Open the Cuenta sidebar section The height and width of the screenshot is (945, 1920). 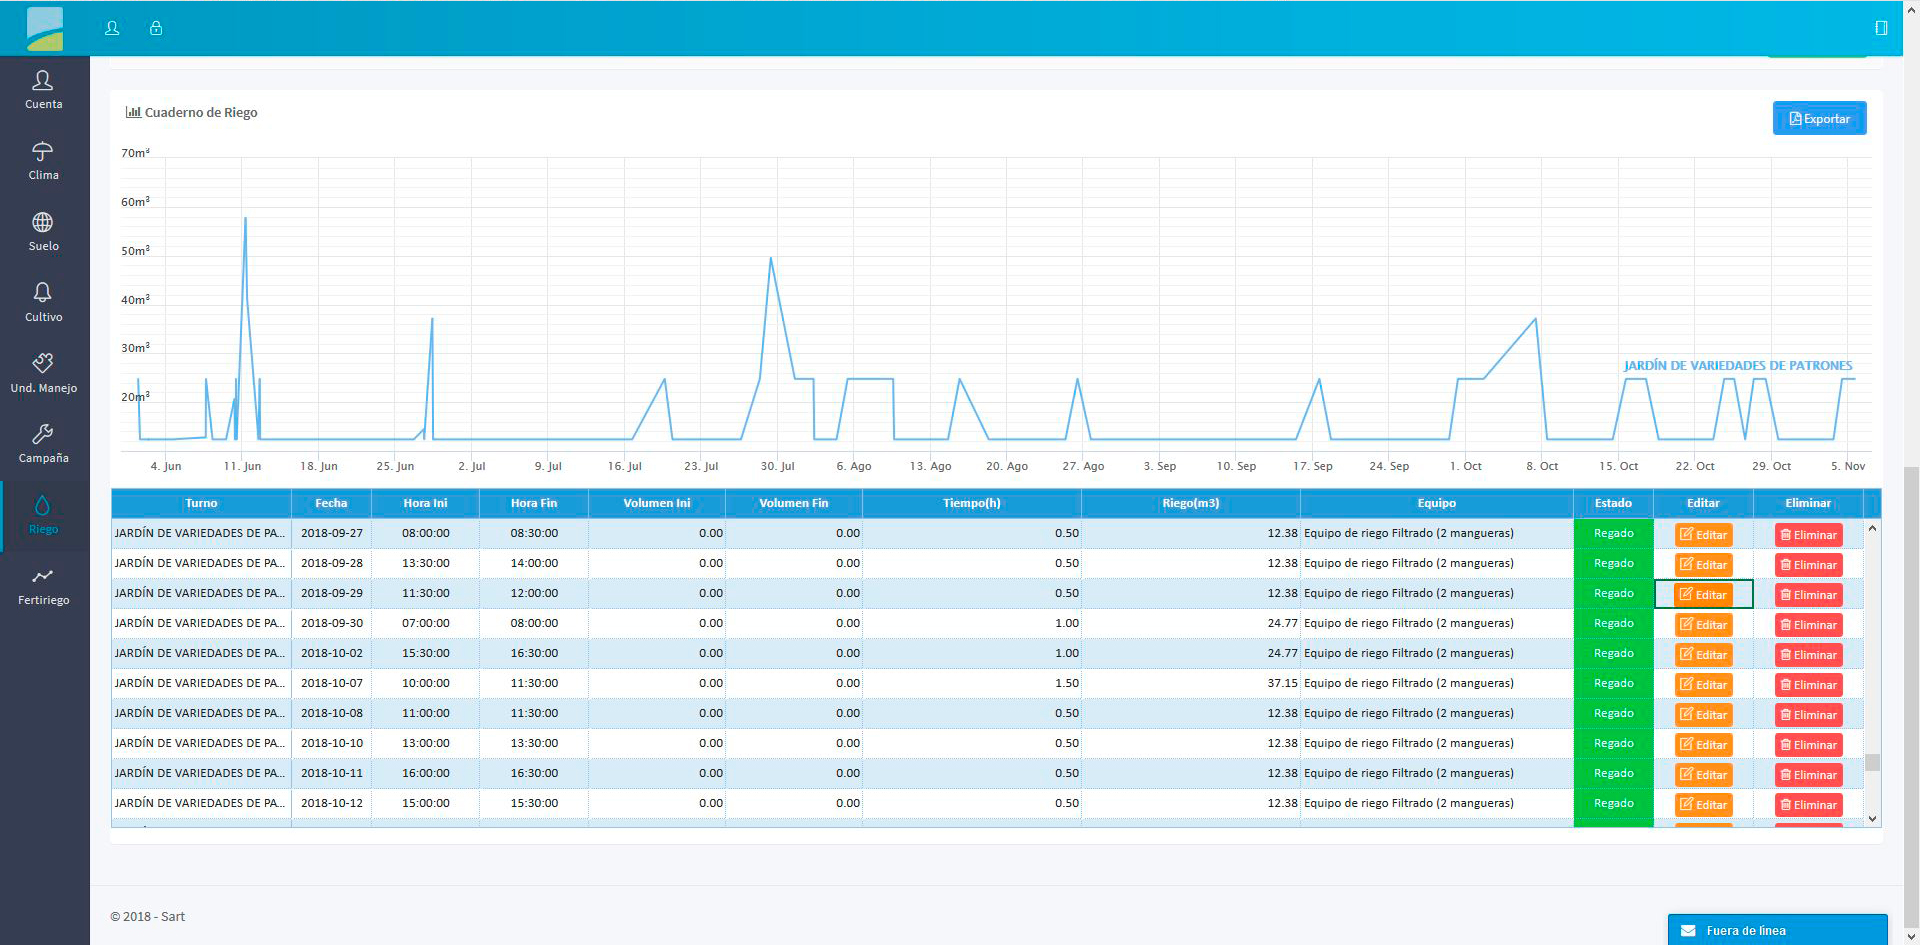(44, 90)
